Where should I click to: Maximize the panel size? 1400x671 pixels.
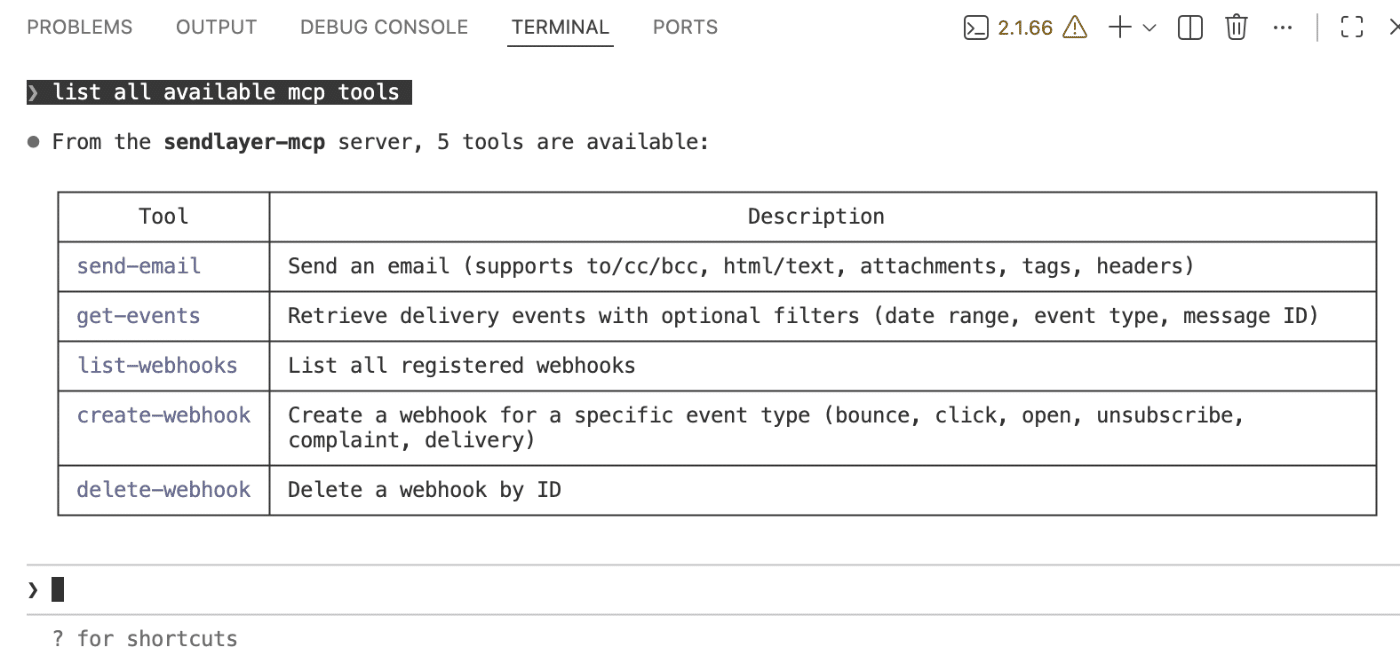tap(1351, 27)
